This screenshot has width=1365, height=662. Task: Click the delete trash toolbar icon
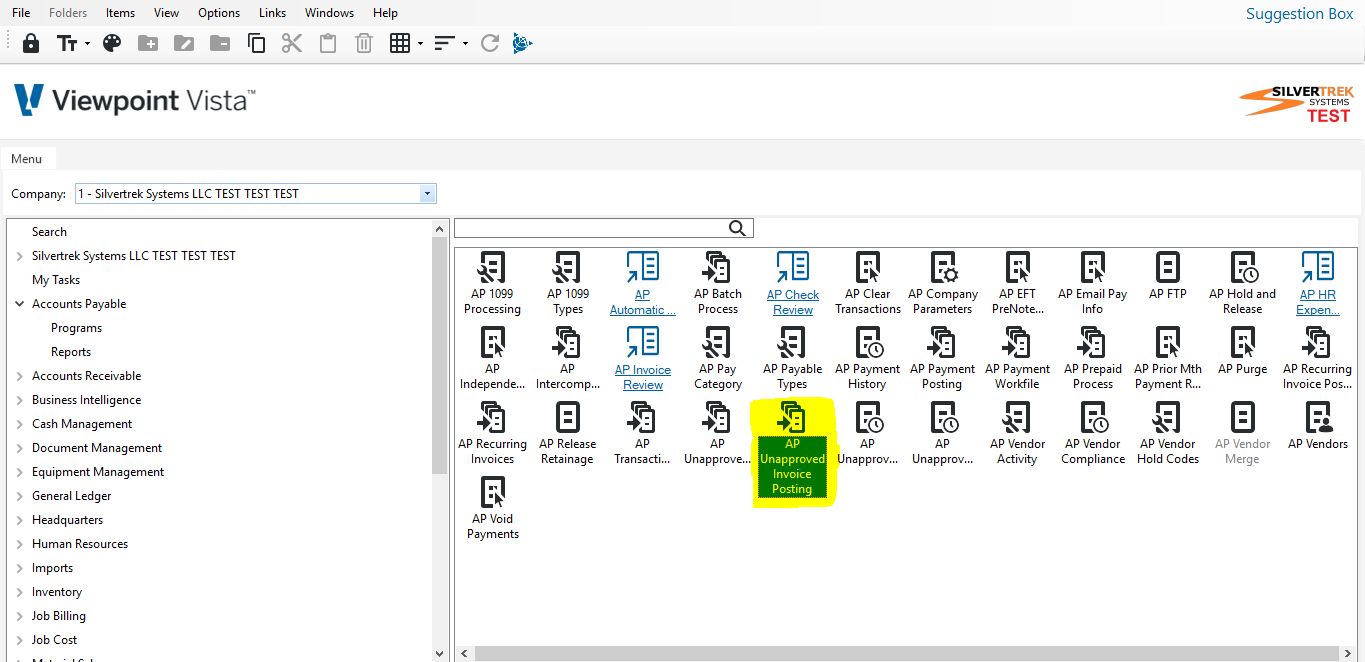(x=364, y=43)
